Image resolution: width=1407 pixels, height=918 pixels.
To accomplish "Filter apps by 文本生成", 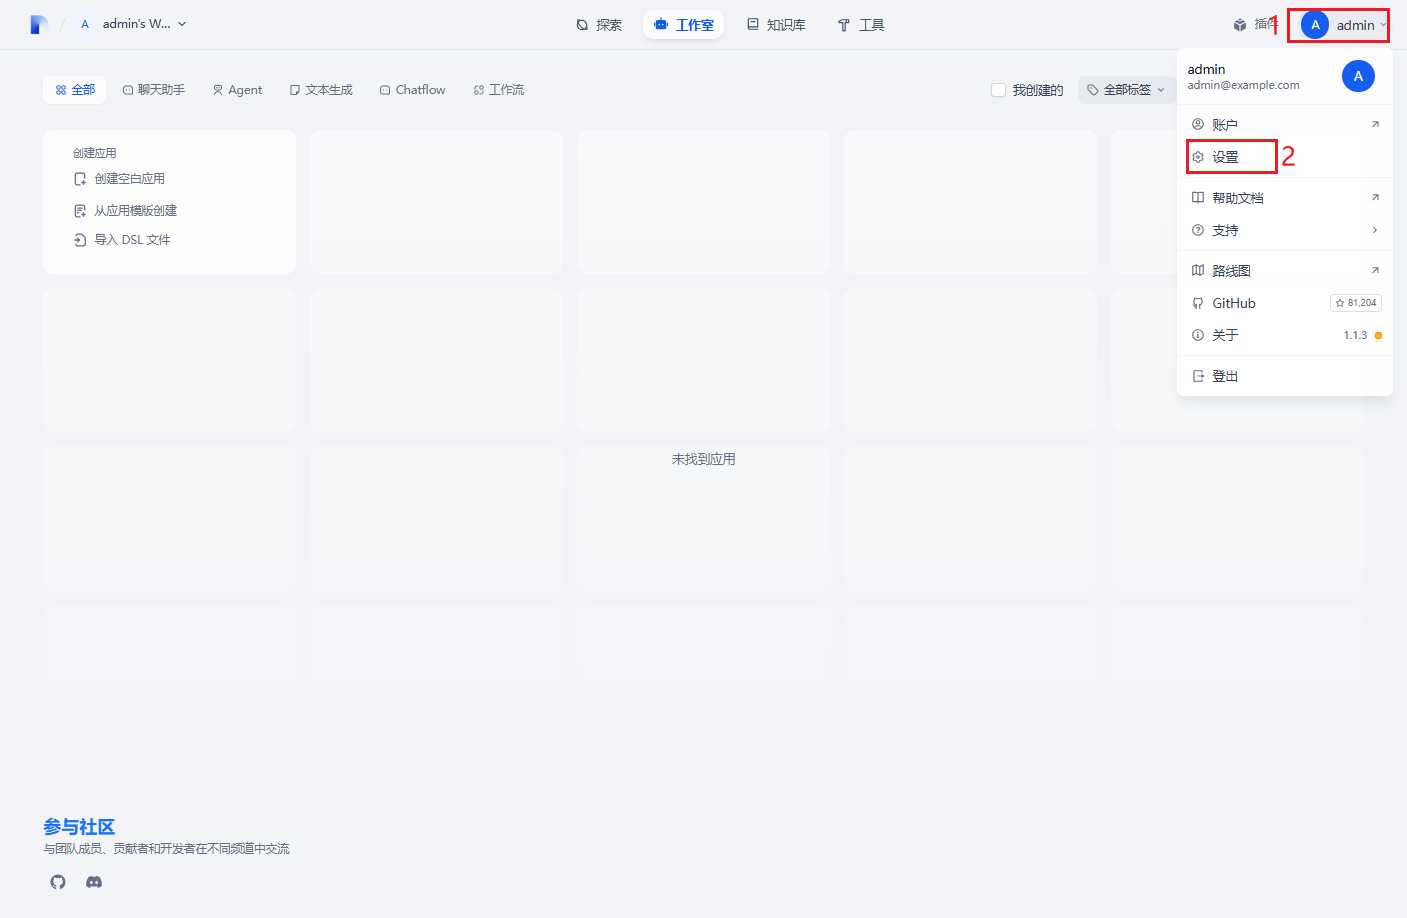I will pos(321,90).
